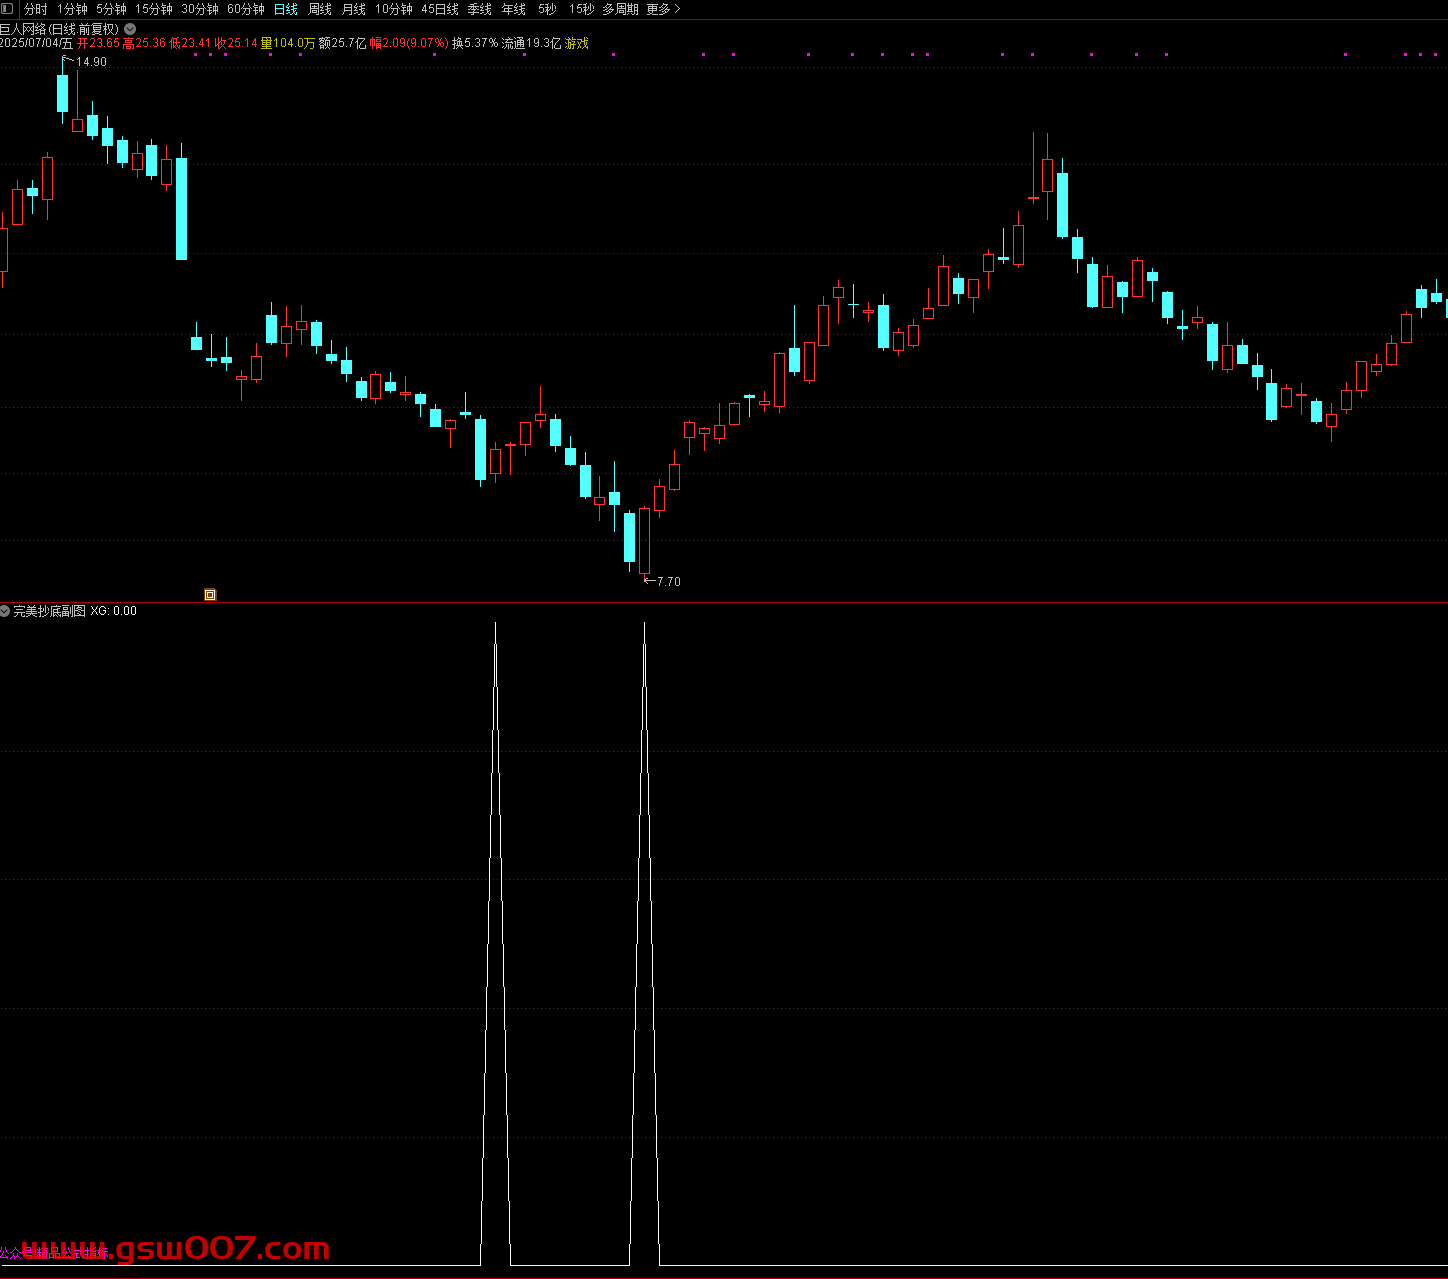Click the 高25.36 high price text
The width and height of the screenshot is (1448, 1279).
(144, 44)
